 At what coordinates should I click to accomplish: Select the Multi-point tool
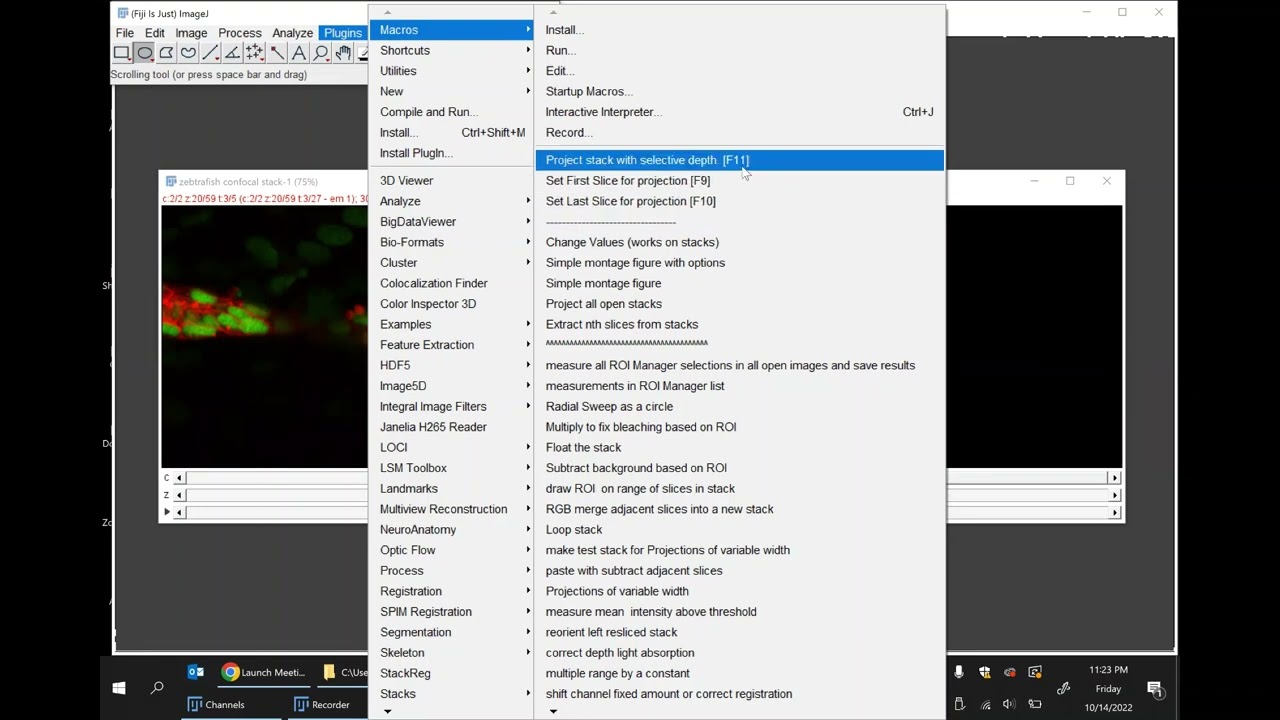[x=254, y=53]
